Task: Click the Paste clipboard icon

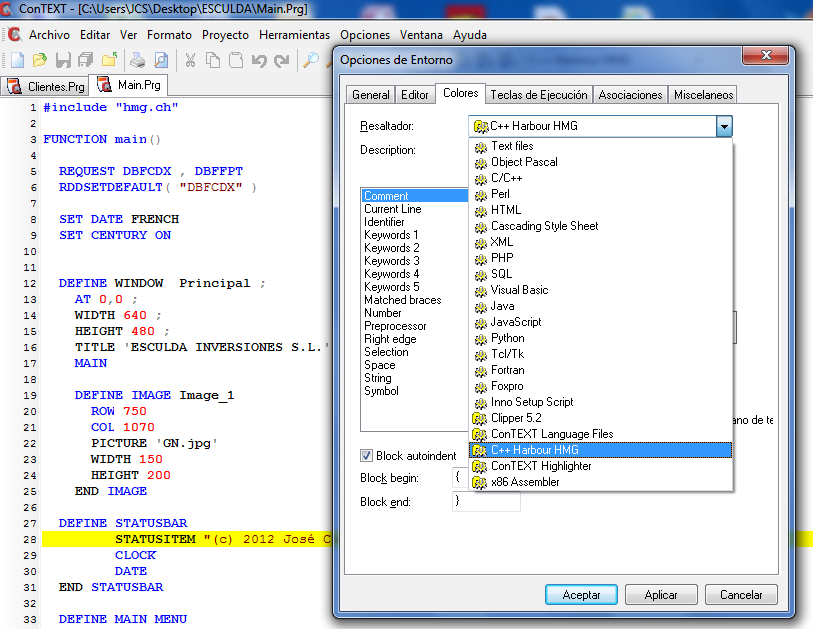Action: (x=236, y=60)
